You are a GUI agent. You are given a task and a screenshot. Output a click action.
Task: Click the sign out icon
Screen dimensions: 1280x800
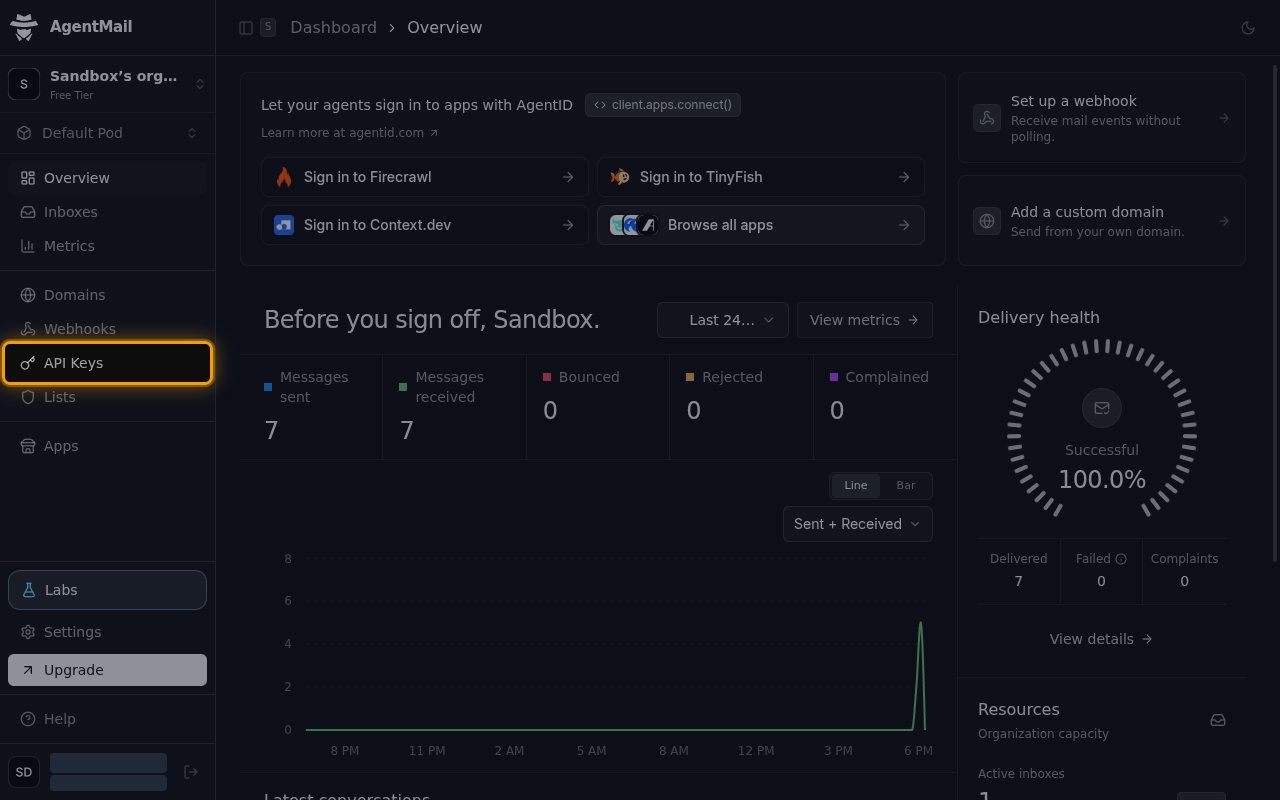(191, 772)
